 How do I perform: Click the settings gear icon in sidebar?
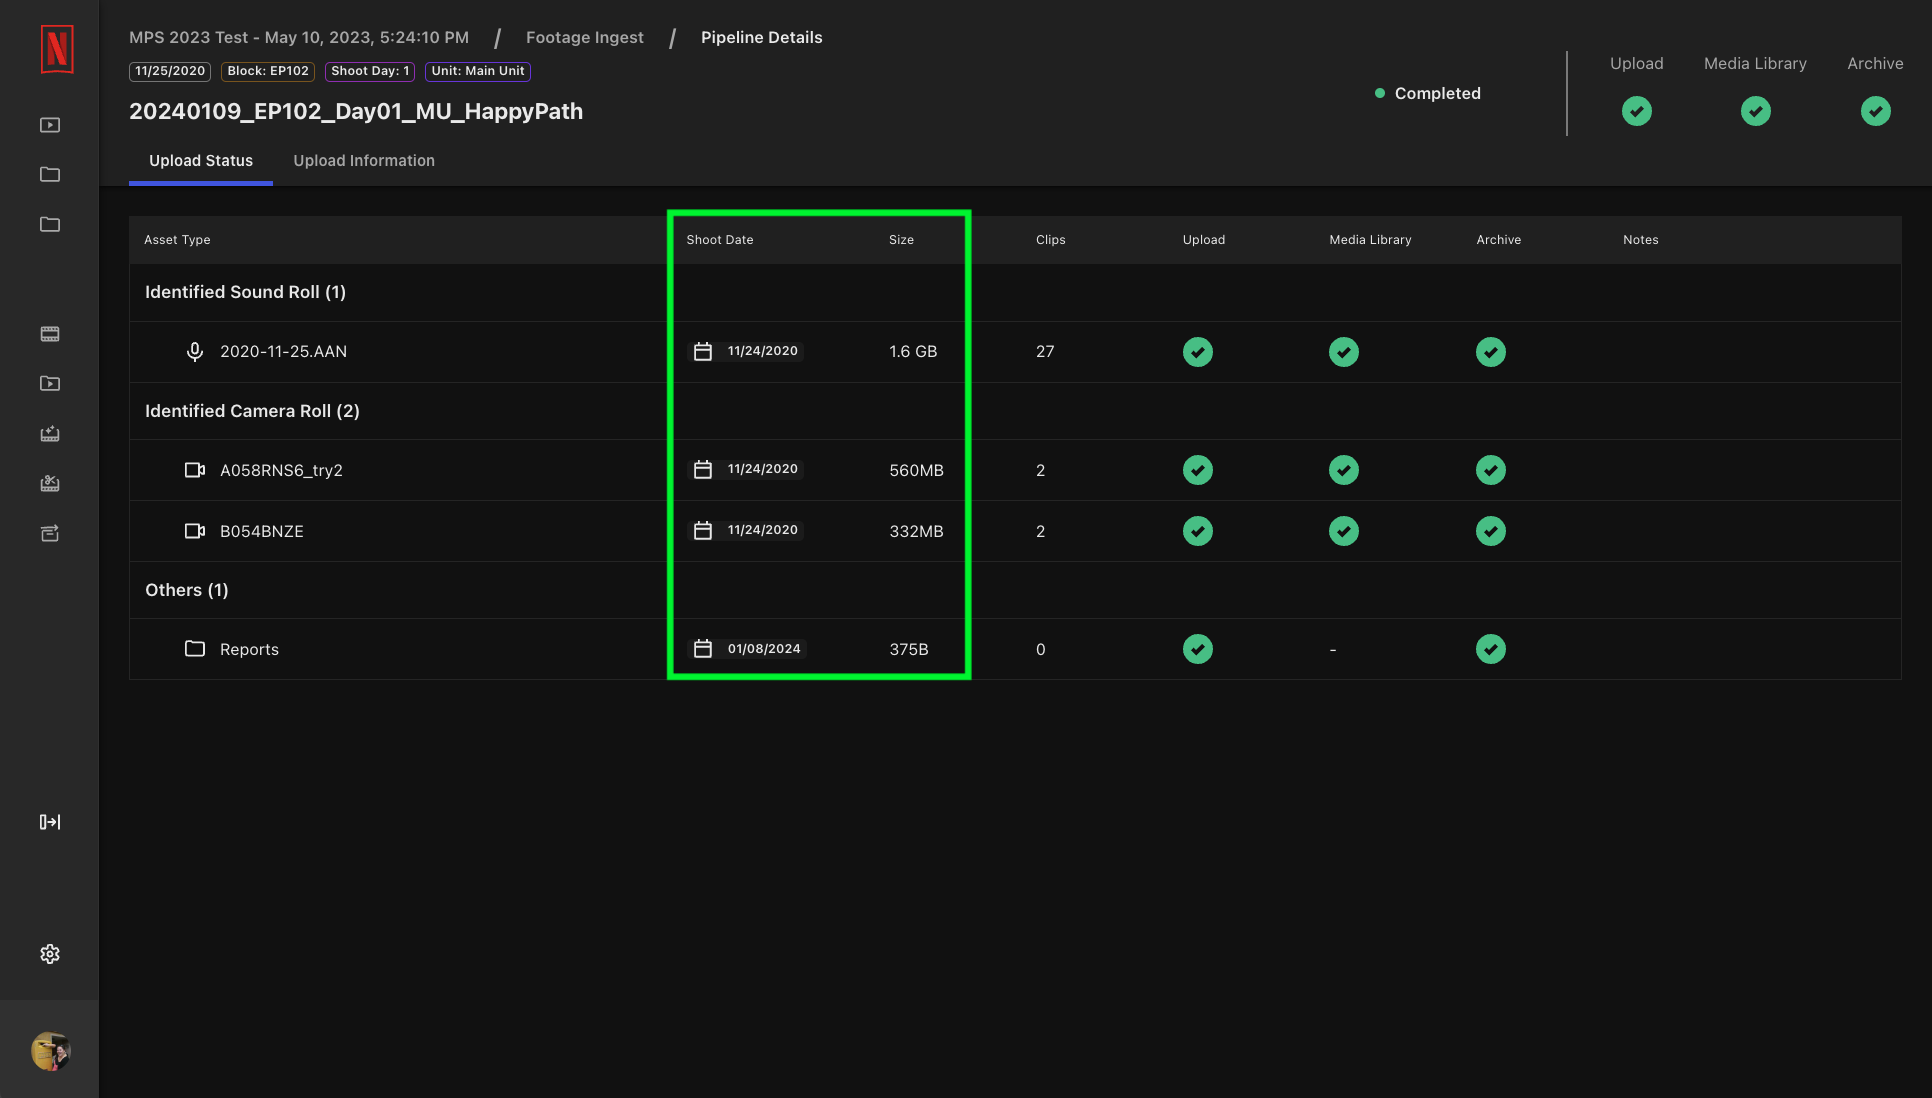(49, 953)
